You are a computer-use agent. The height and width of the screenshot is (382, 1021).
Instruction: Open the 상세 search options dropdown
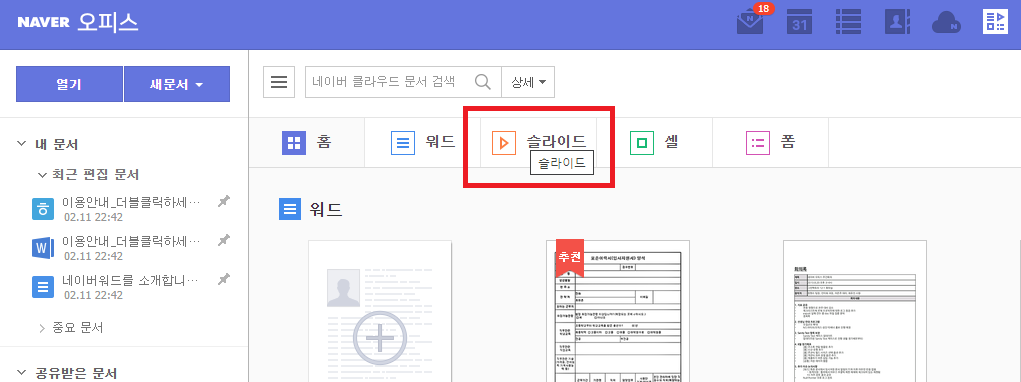coord(528,82)
